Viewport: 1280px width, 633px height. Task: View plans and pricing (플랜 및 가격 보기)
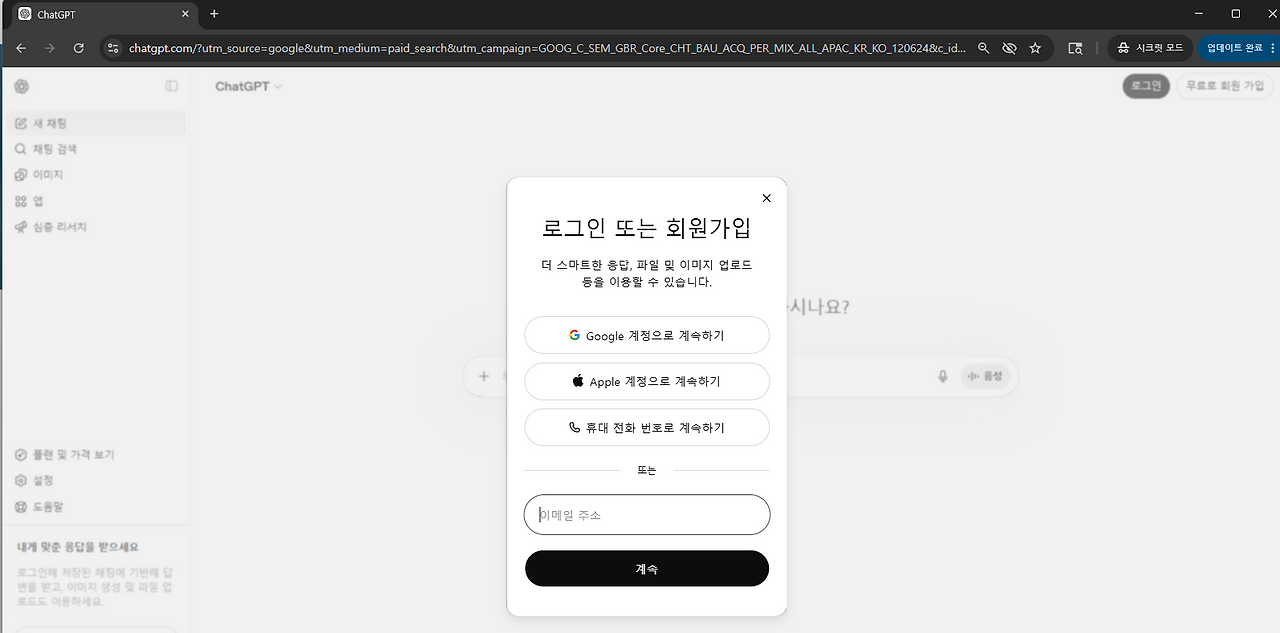point(96,454)
